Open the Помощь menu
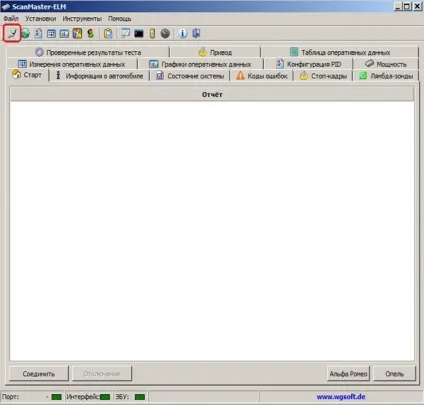The width and height of the screenshot is (424, 406). coord(119,19)
